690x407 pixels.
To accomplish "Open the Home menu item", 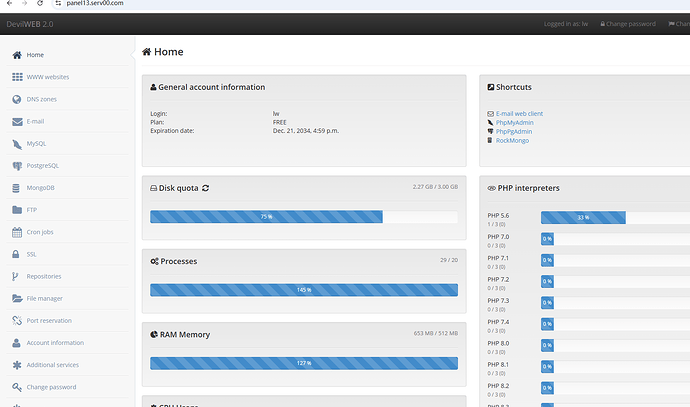I will pyautogui.click(x=35, y=55).
